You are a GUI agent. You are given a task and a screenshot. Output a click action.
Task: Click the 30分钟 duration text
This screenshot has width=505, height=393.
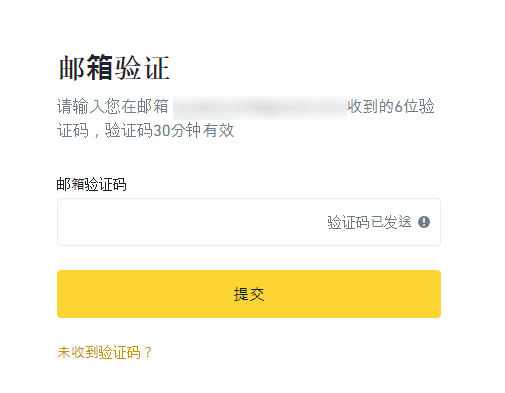pos(177,130)
